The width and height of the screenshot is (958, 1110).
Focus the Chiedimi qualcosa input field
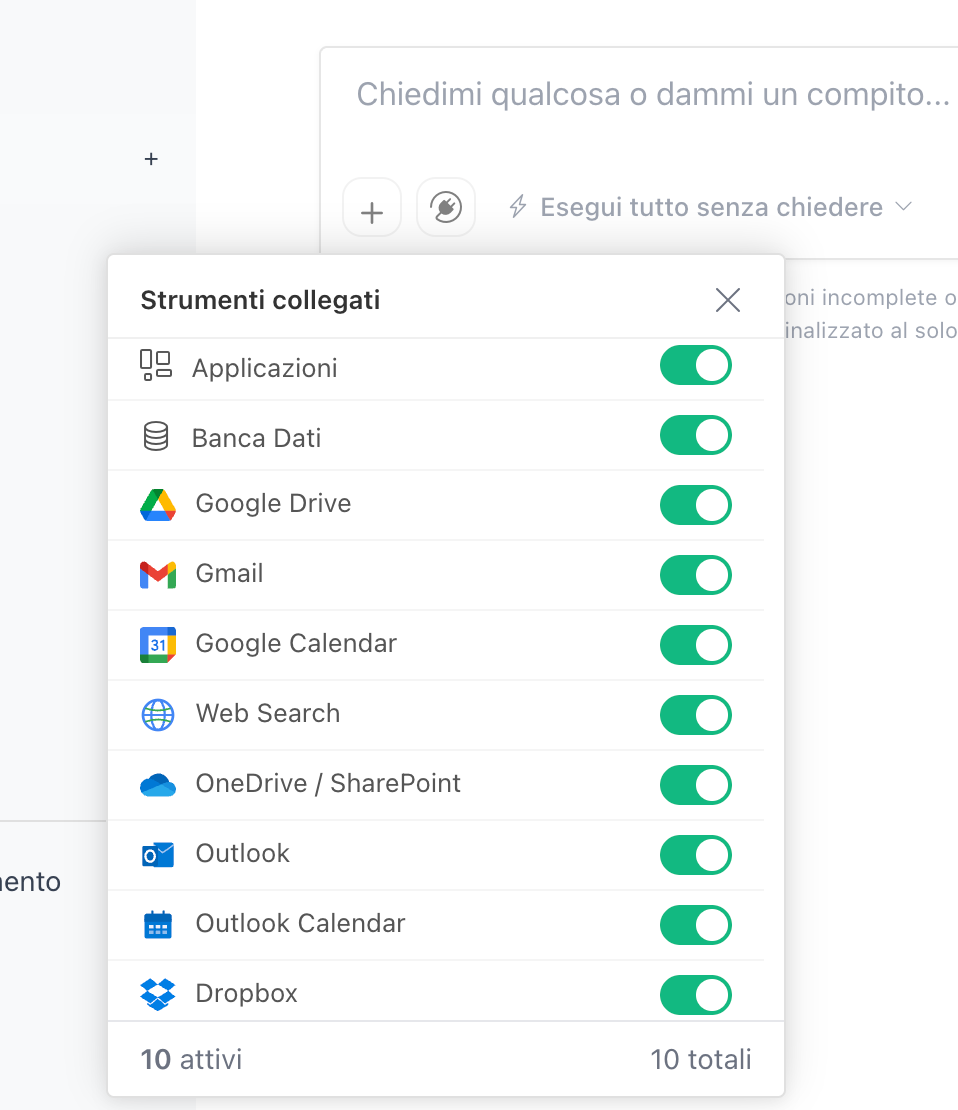tap(653, 94)
